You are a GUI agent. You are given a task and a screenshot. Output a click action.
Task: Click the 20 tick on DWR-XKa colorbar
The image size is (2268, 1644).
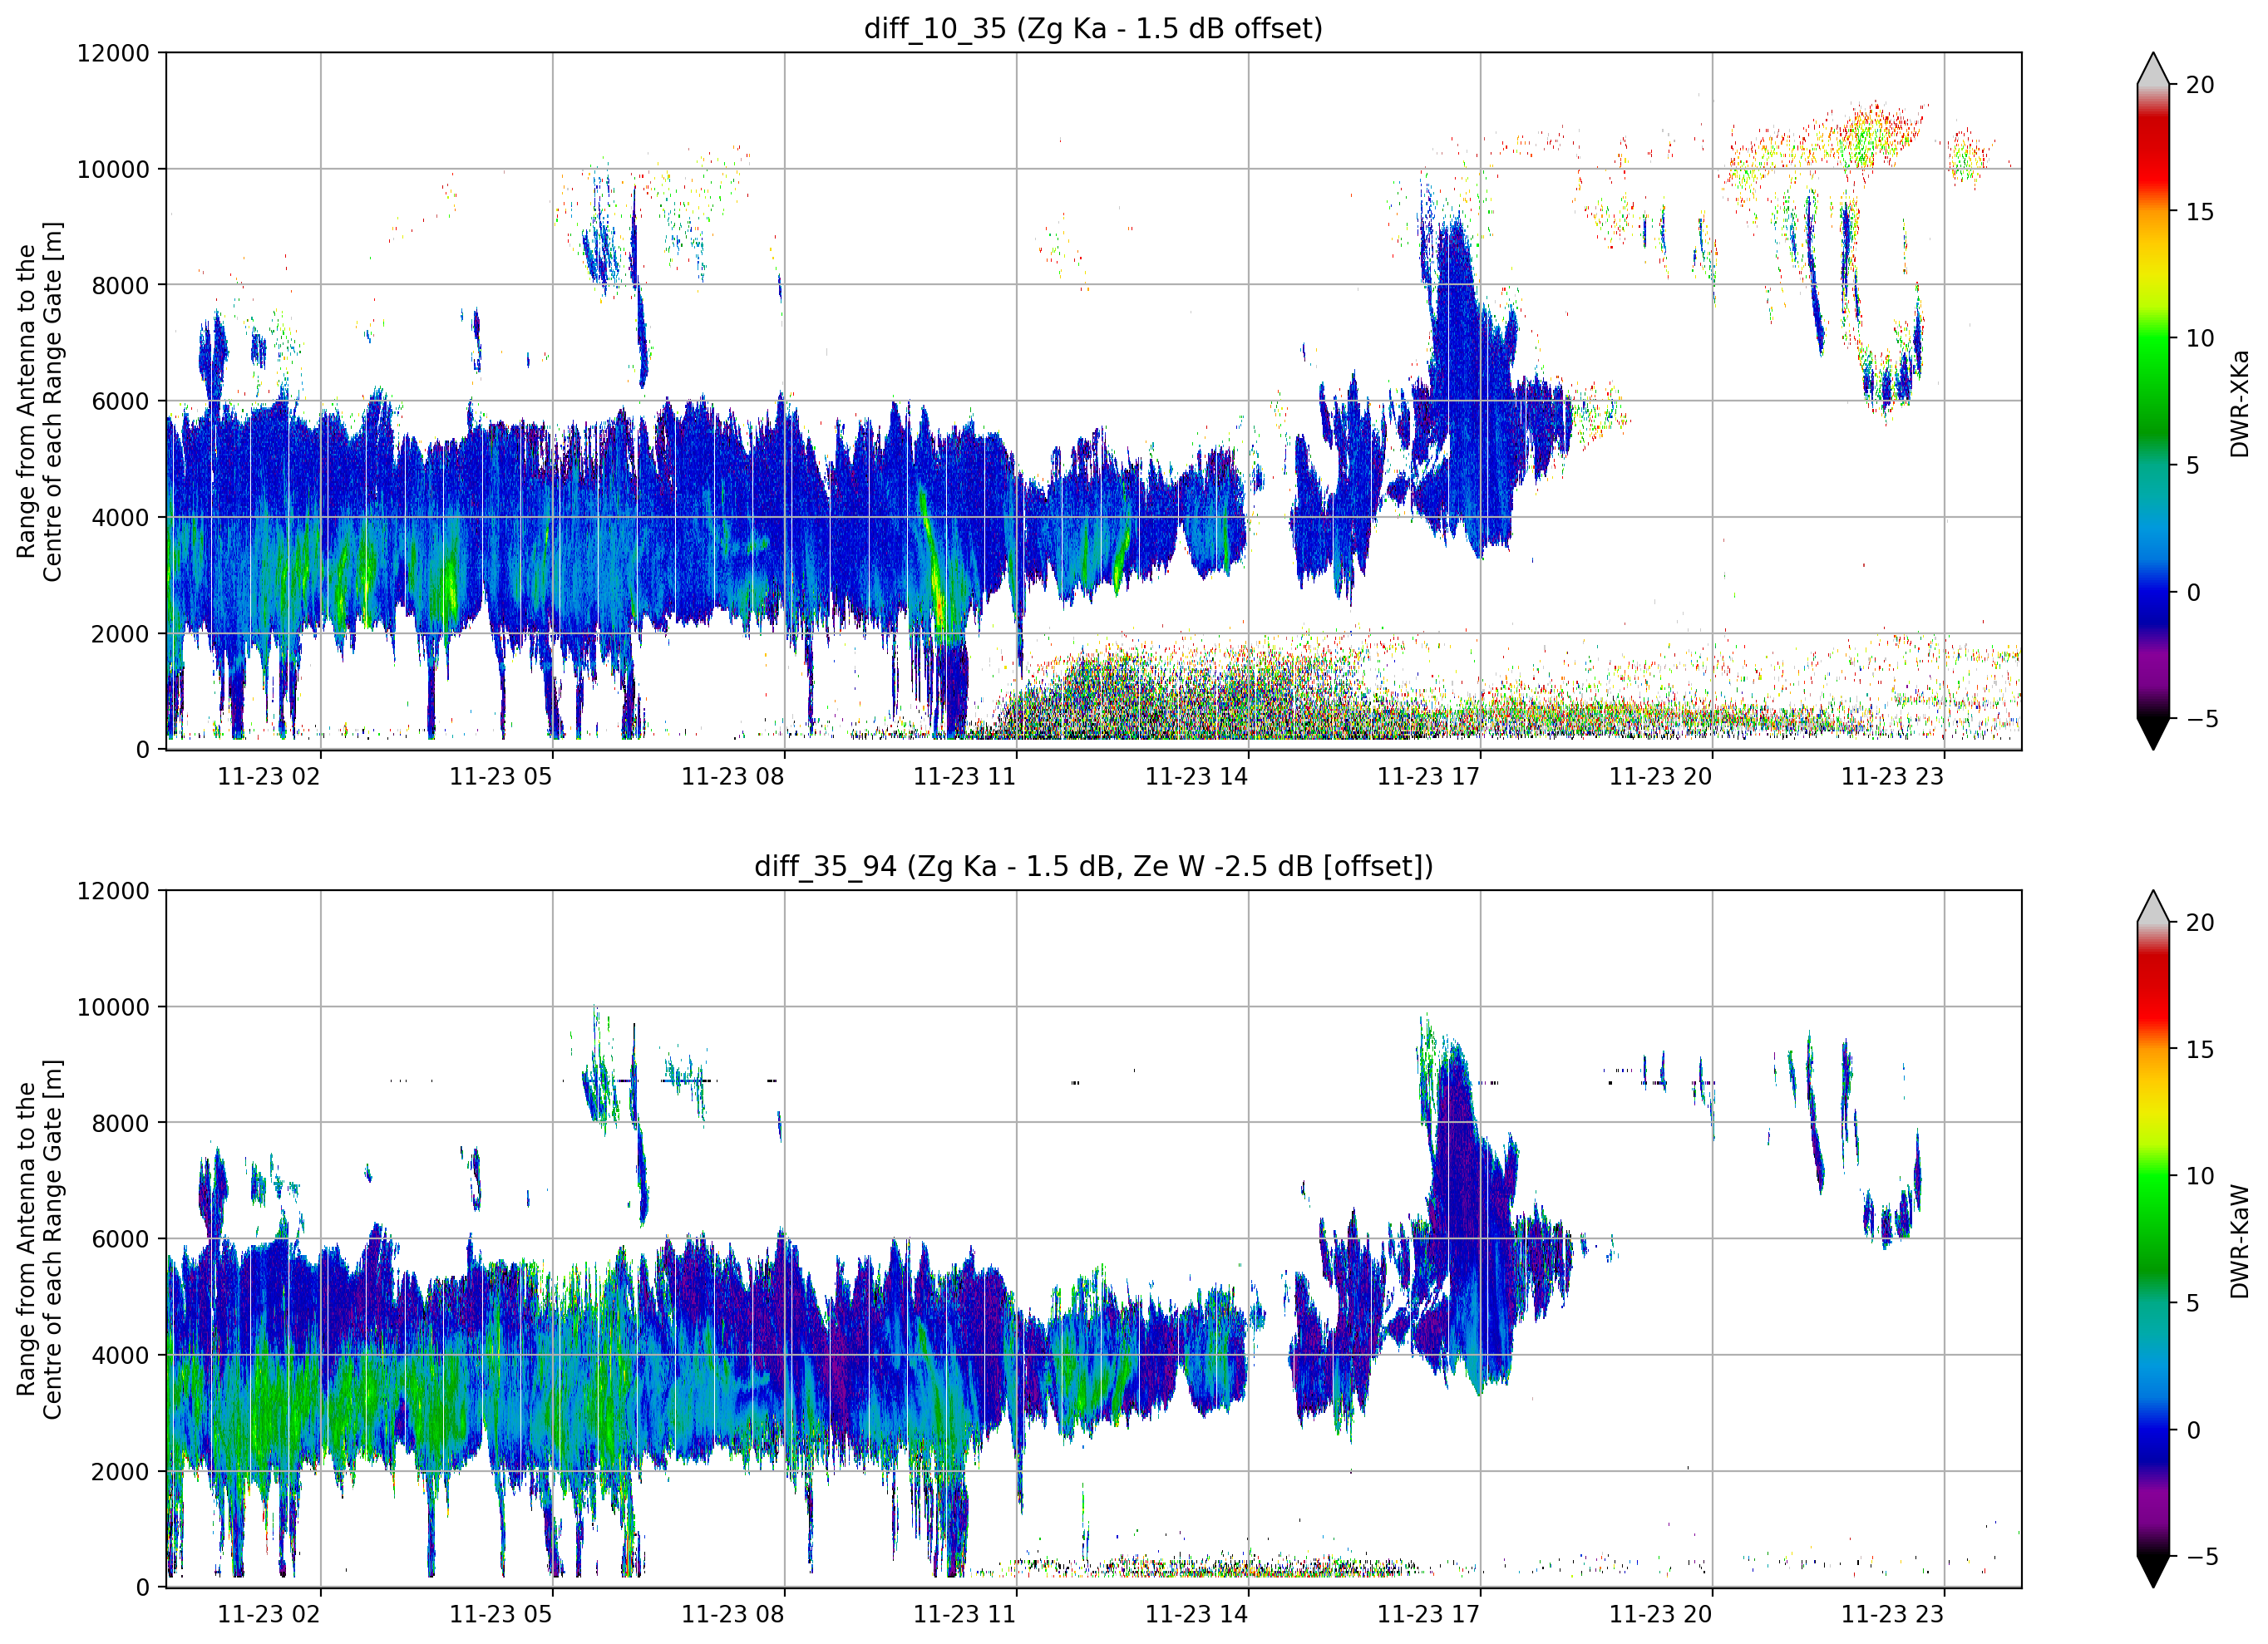click(x=2199, y=85)
